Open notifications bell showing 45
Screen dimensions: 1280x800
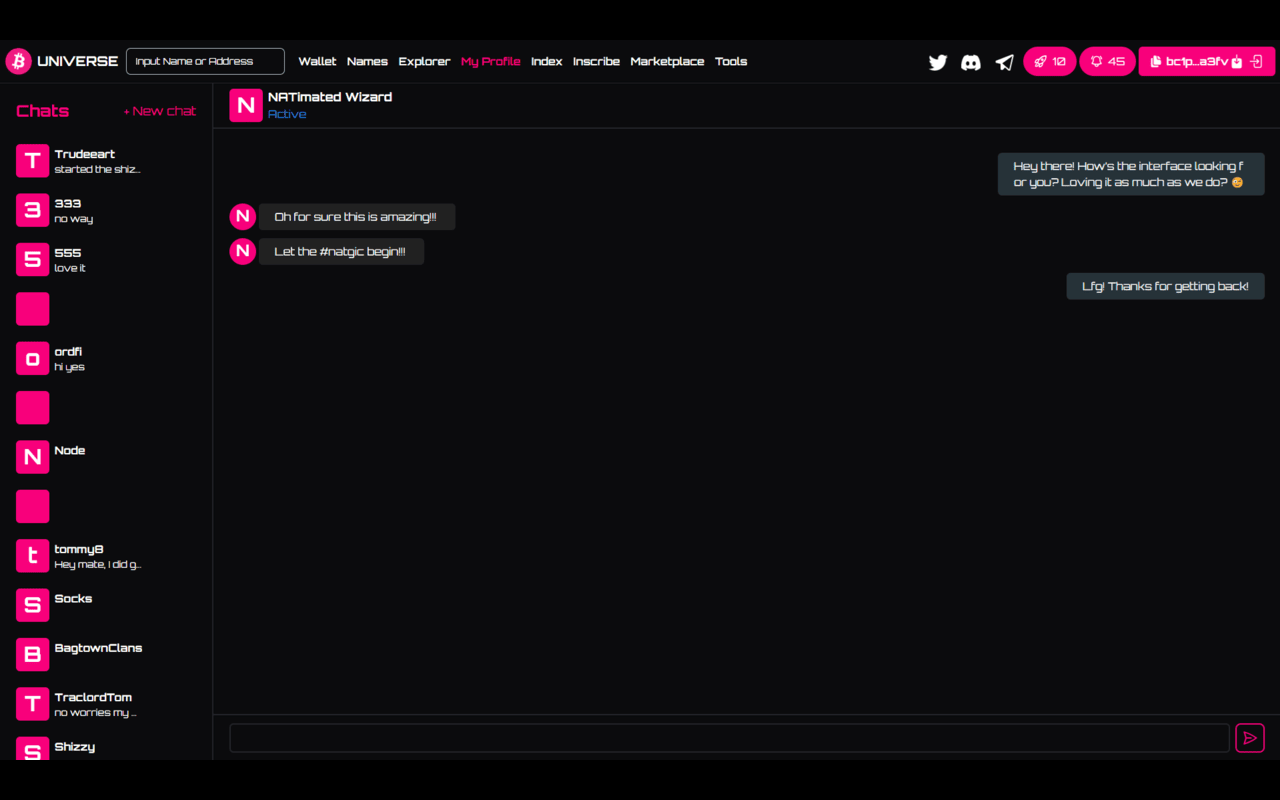[1107, 61]
